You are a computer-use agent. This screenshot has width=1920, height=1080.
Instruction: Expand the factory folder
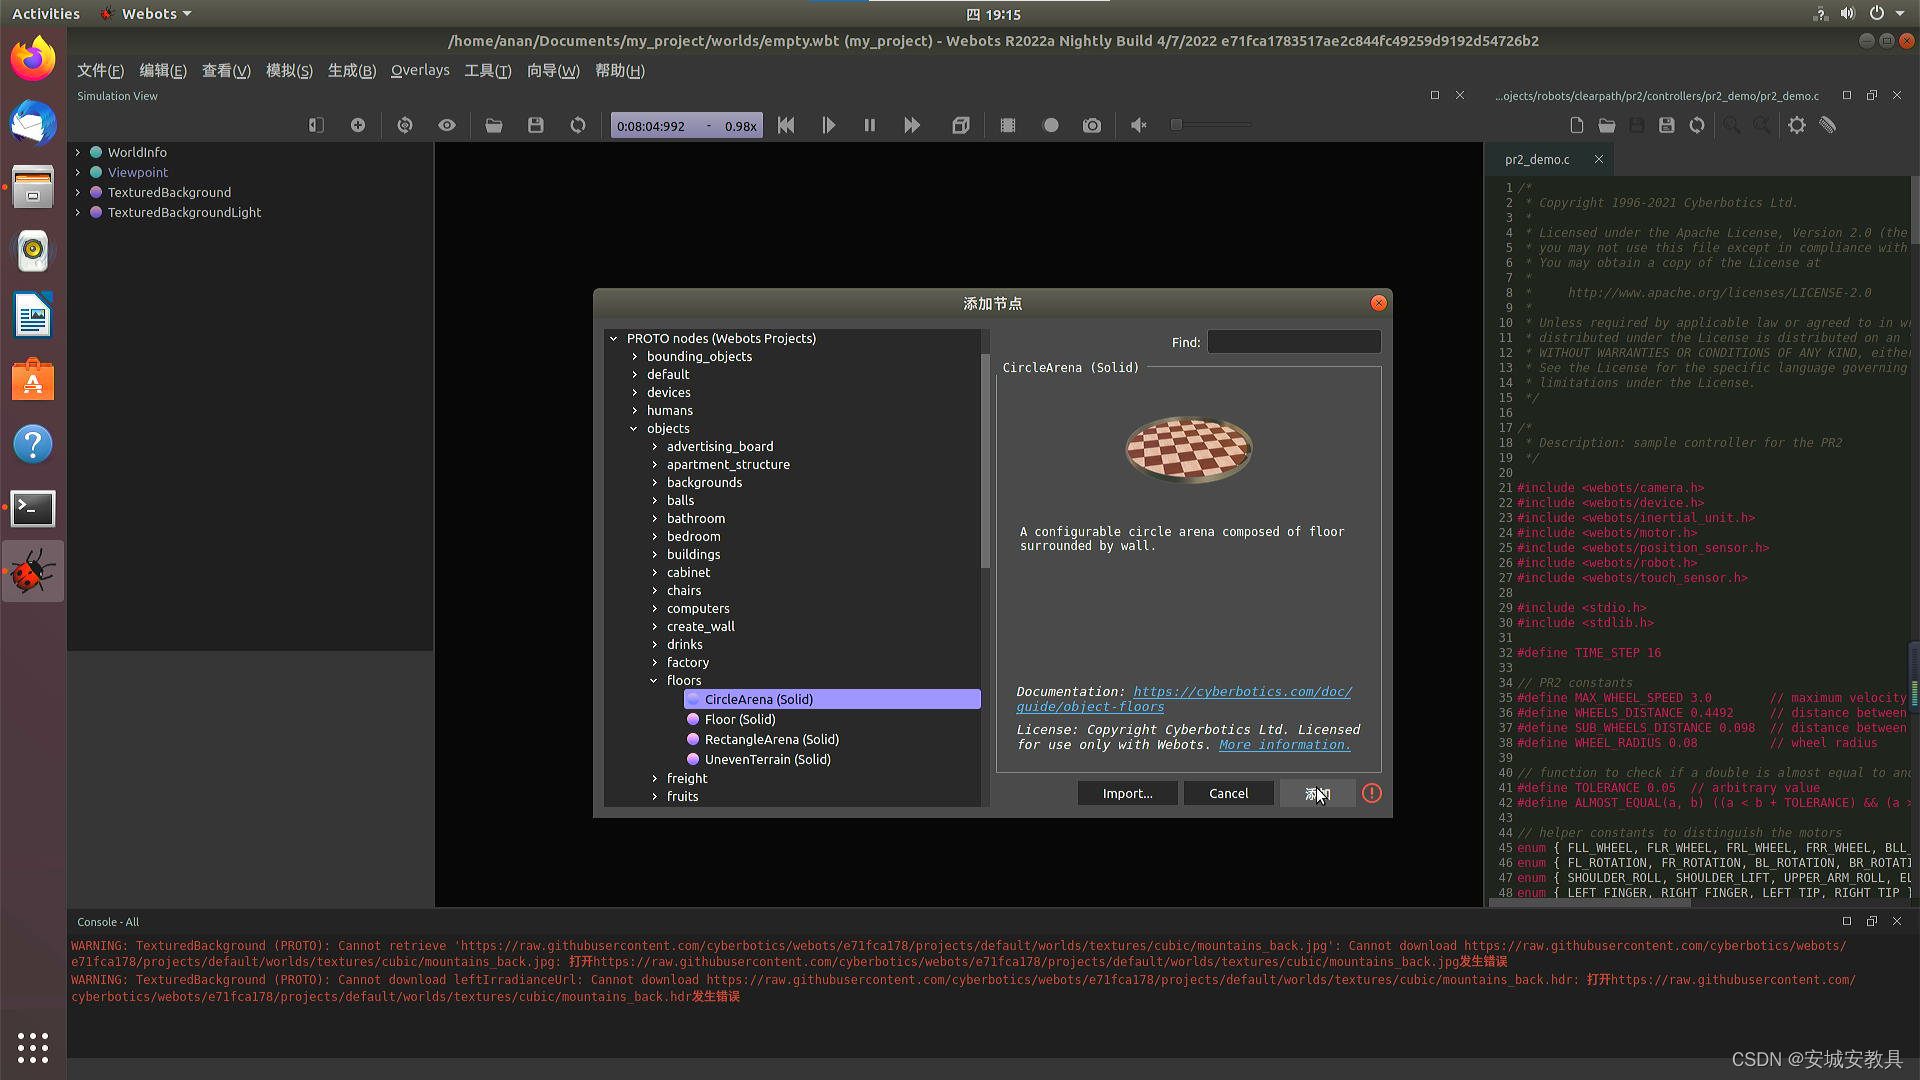(654, 662)
